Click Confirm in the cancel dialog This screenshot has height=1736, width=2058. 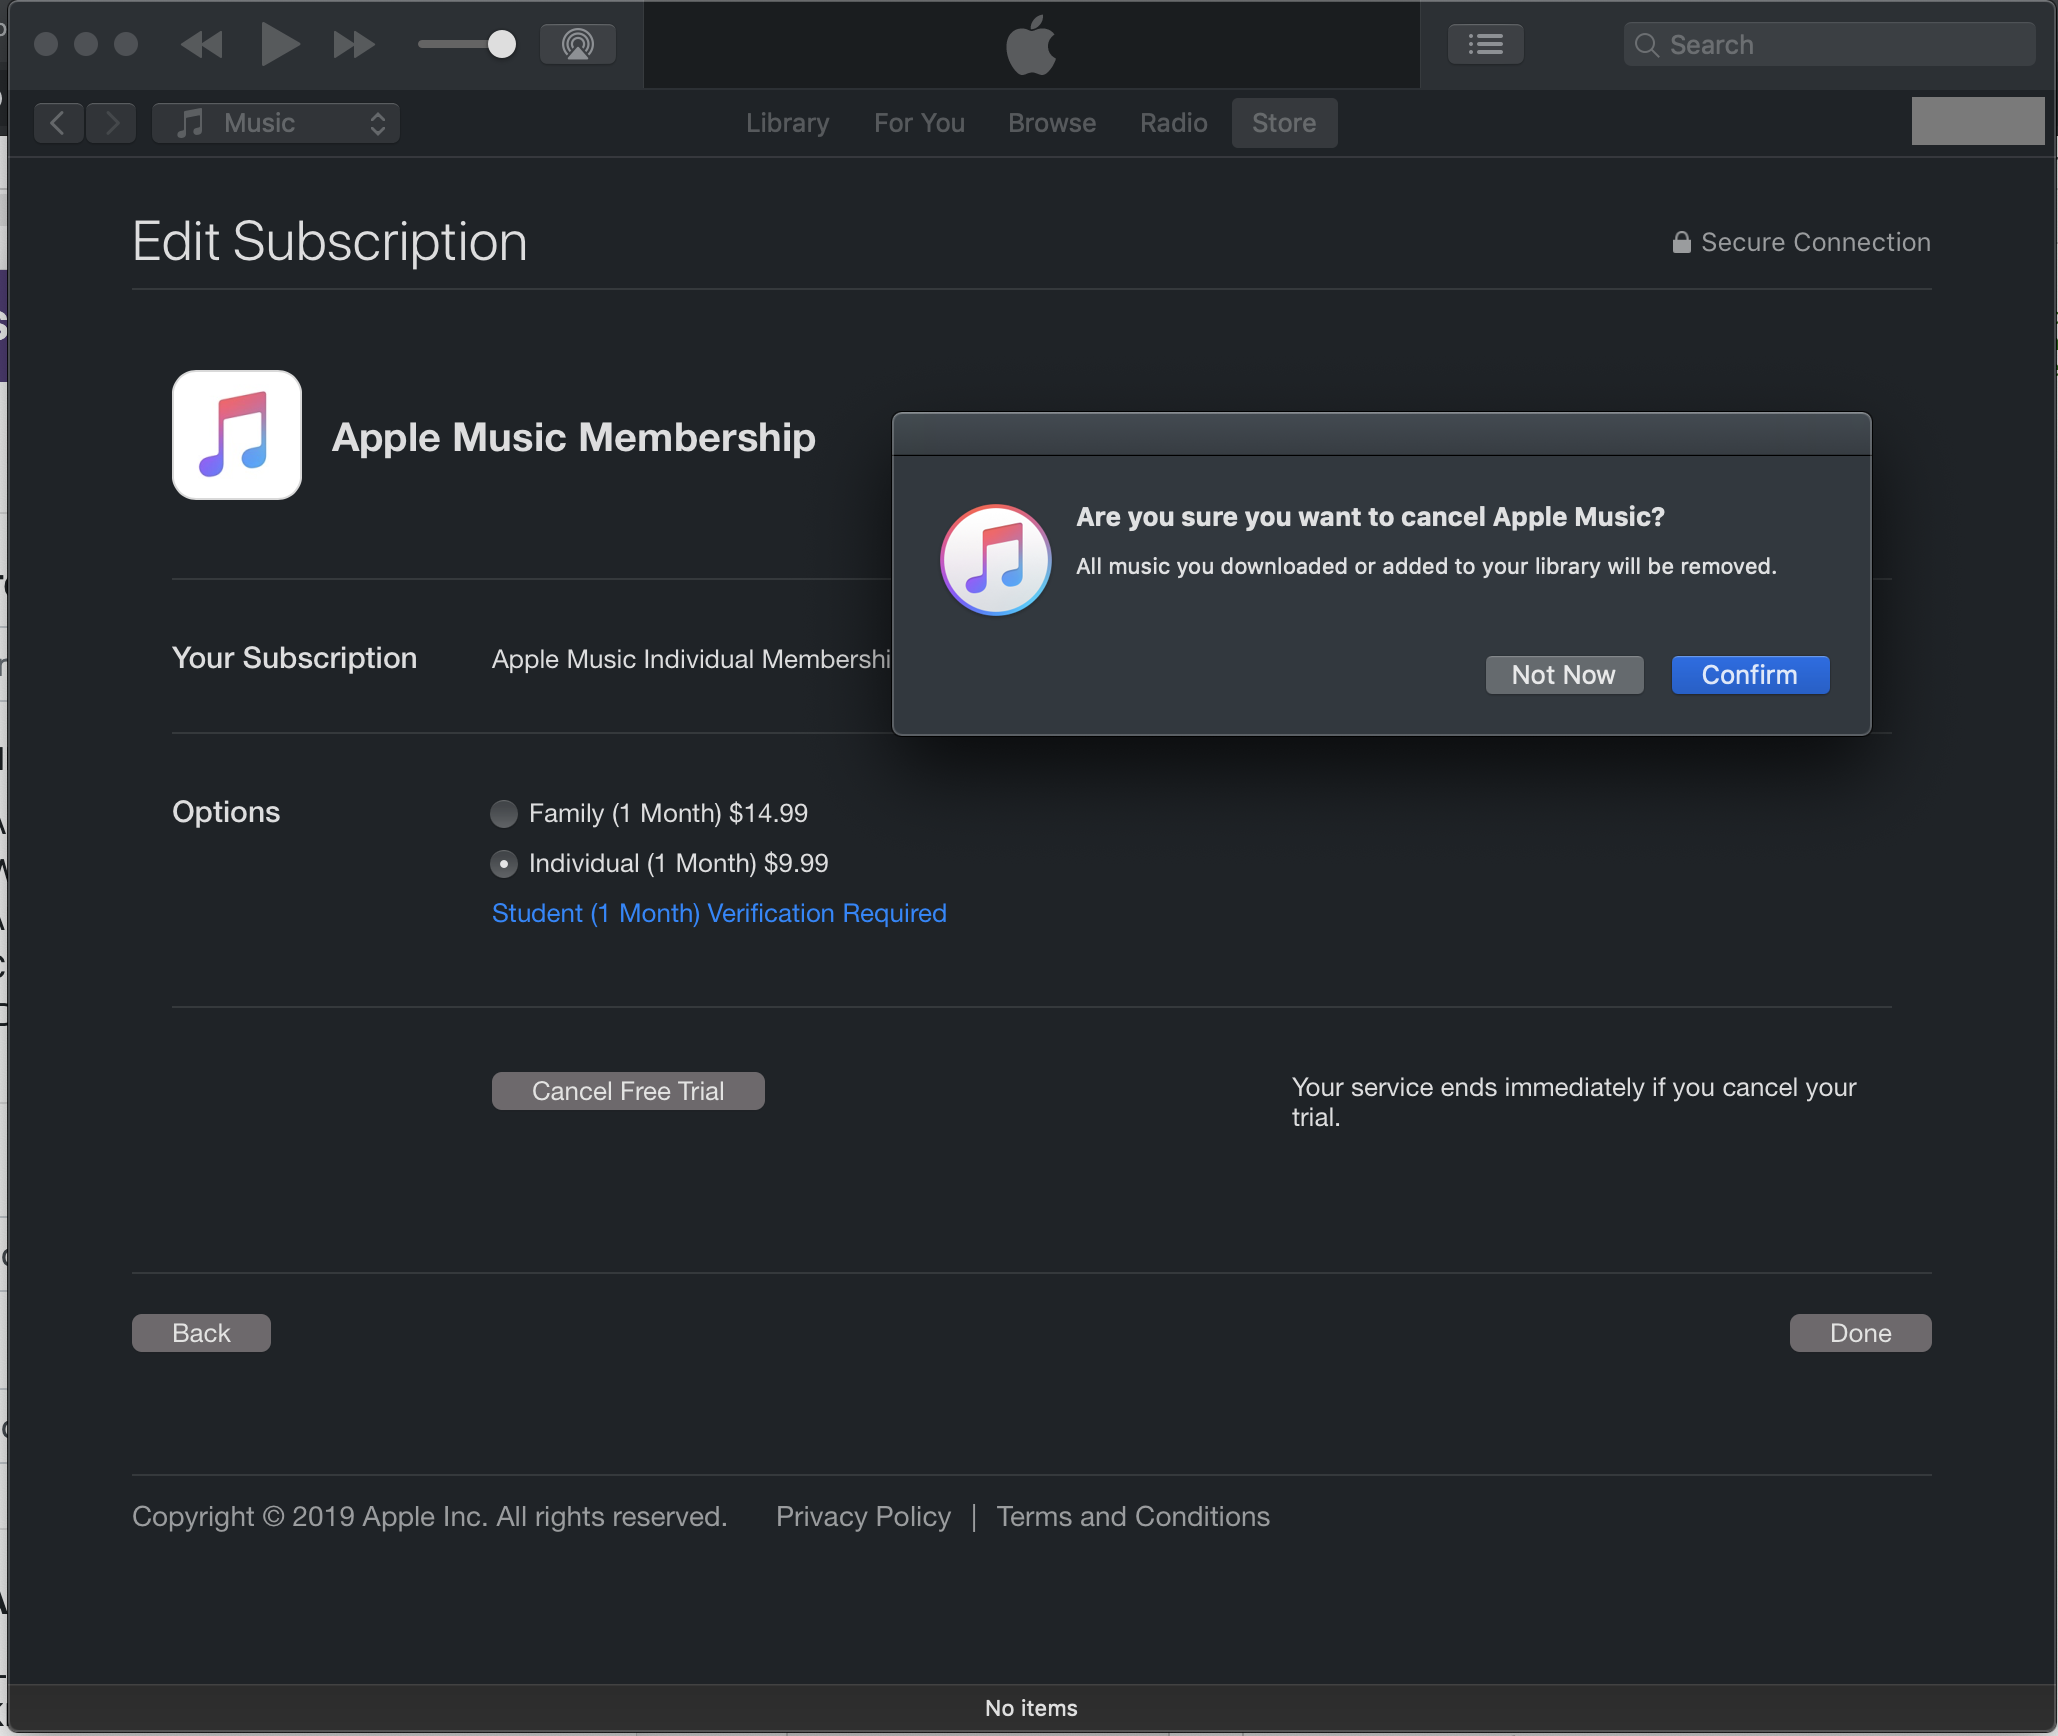(1750, 675)
